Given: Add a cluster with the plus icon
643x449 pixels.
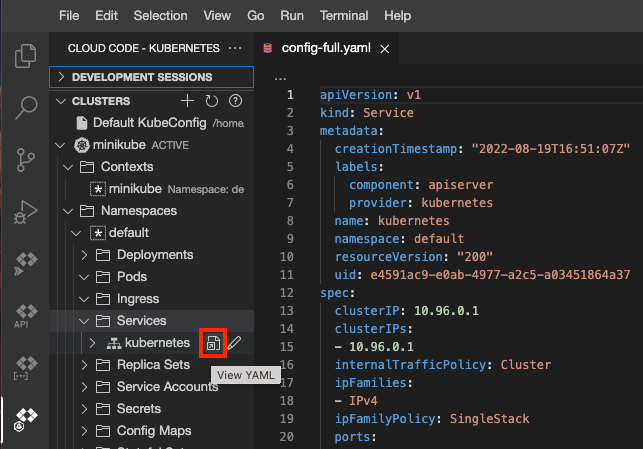Looking at the screenshot, I should tap(187, 101).
